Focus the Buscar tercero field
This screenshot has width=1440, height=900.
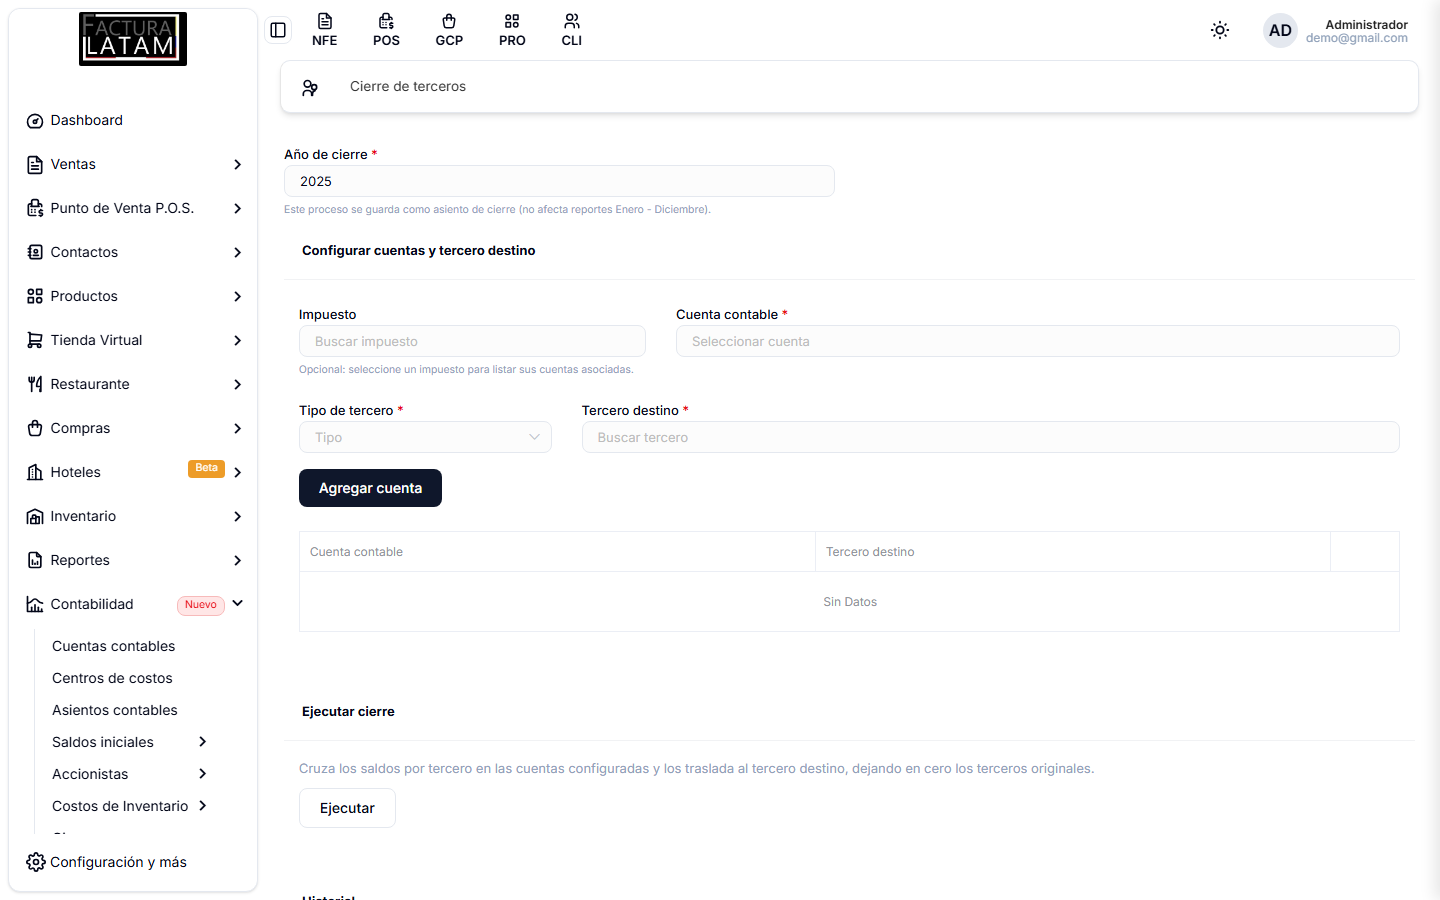990,437
